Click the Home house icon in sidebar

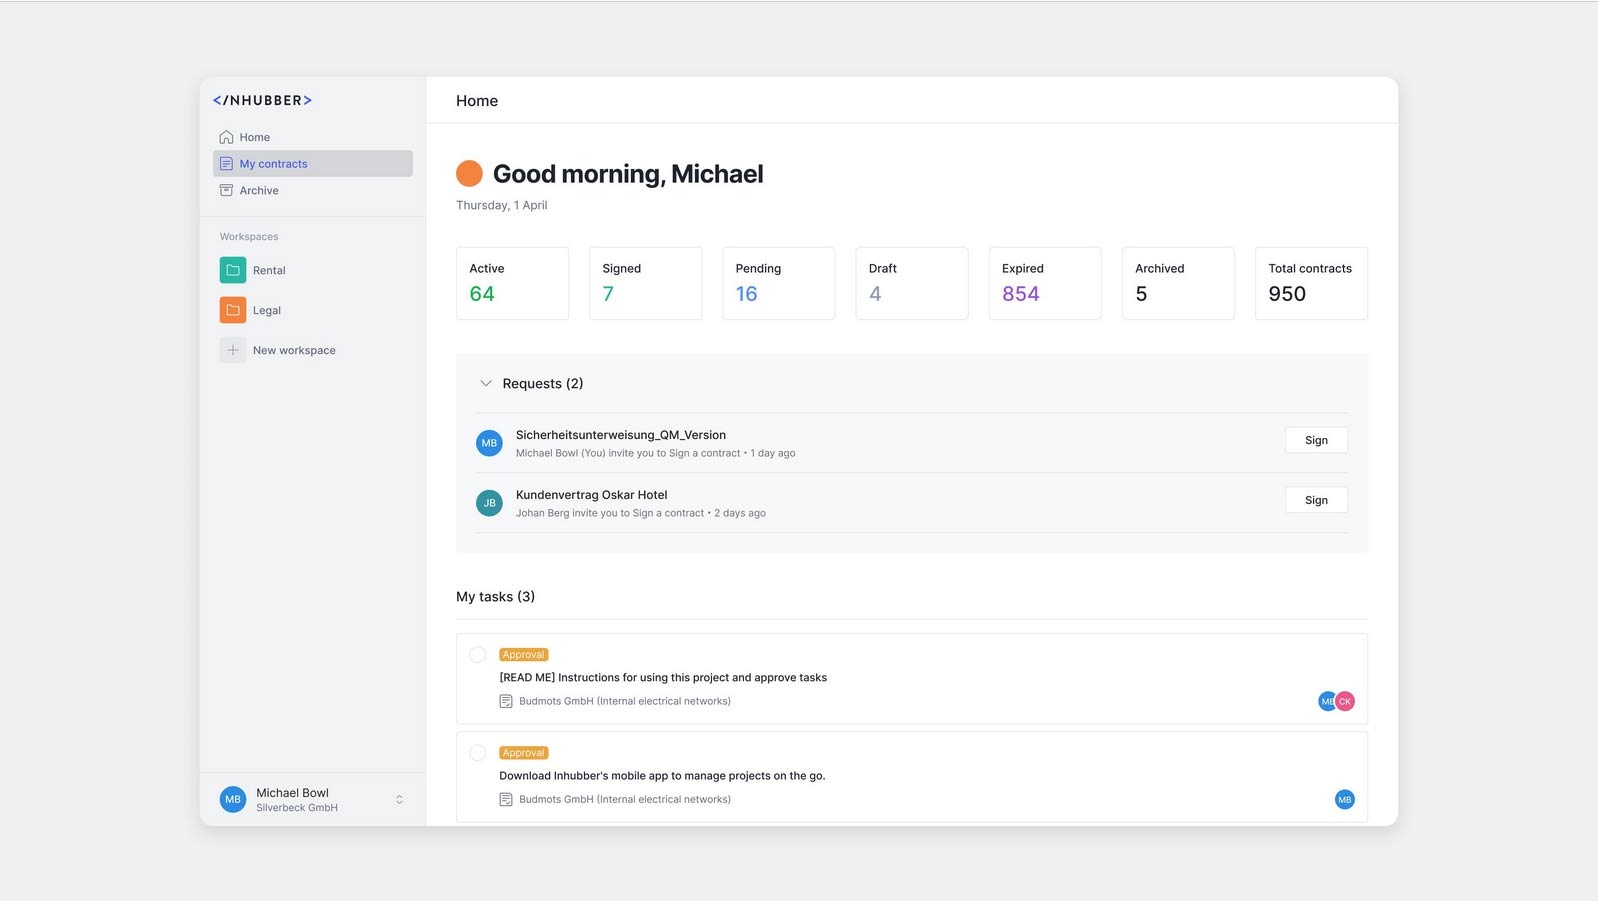[x=226, y=137]
